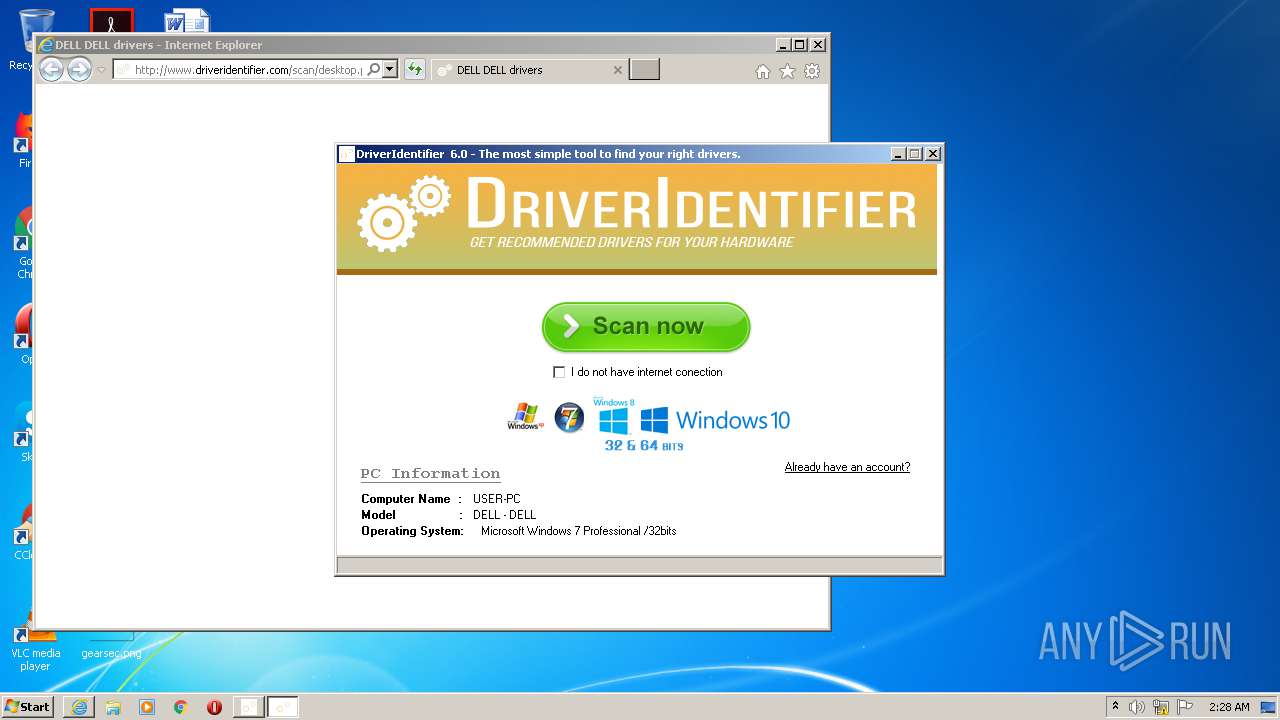Click the 'USER-PC' computer name value
Image resolution: width=1280 pixels, height=720 pixels.
pyautogui.click(x=497, y=499)
